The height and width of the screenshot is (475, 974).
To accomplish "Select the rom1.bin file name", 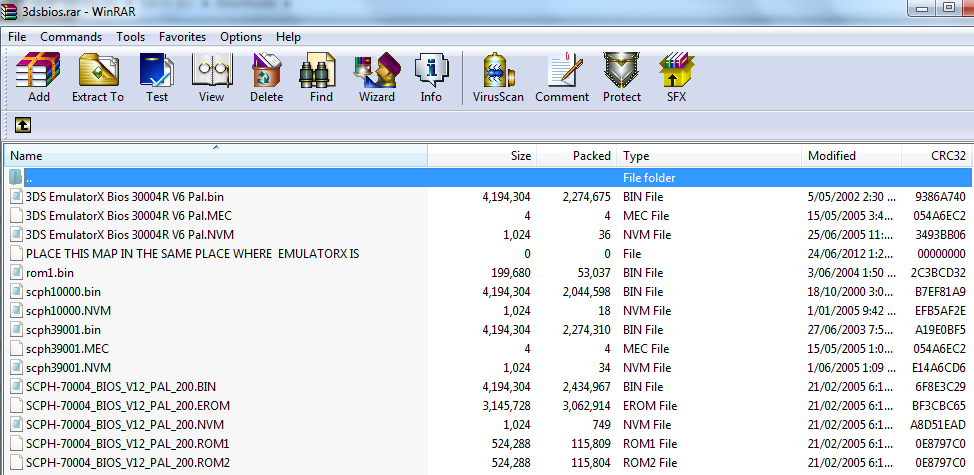I will (50, 273).
